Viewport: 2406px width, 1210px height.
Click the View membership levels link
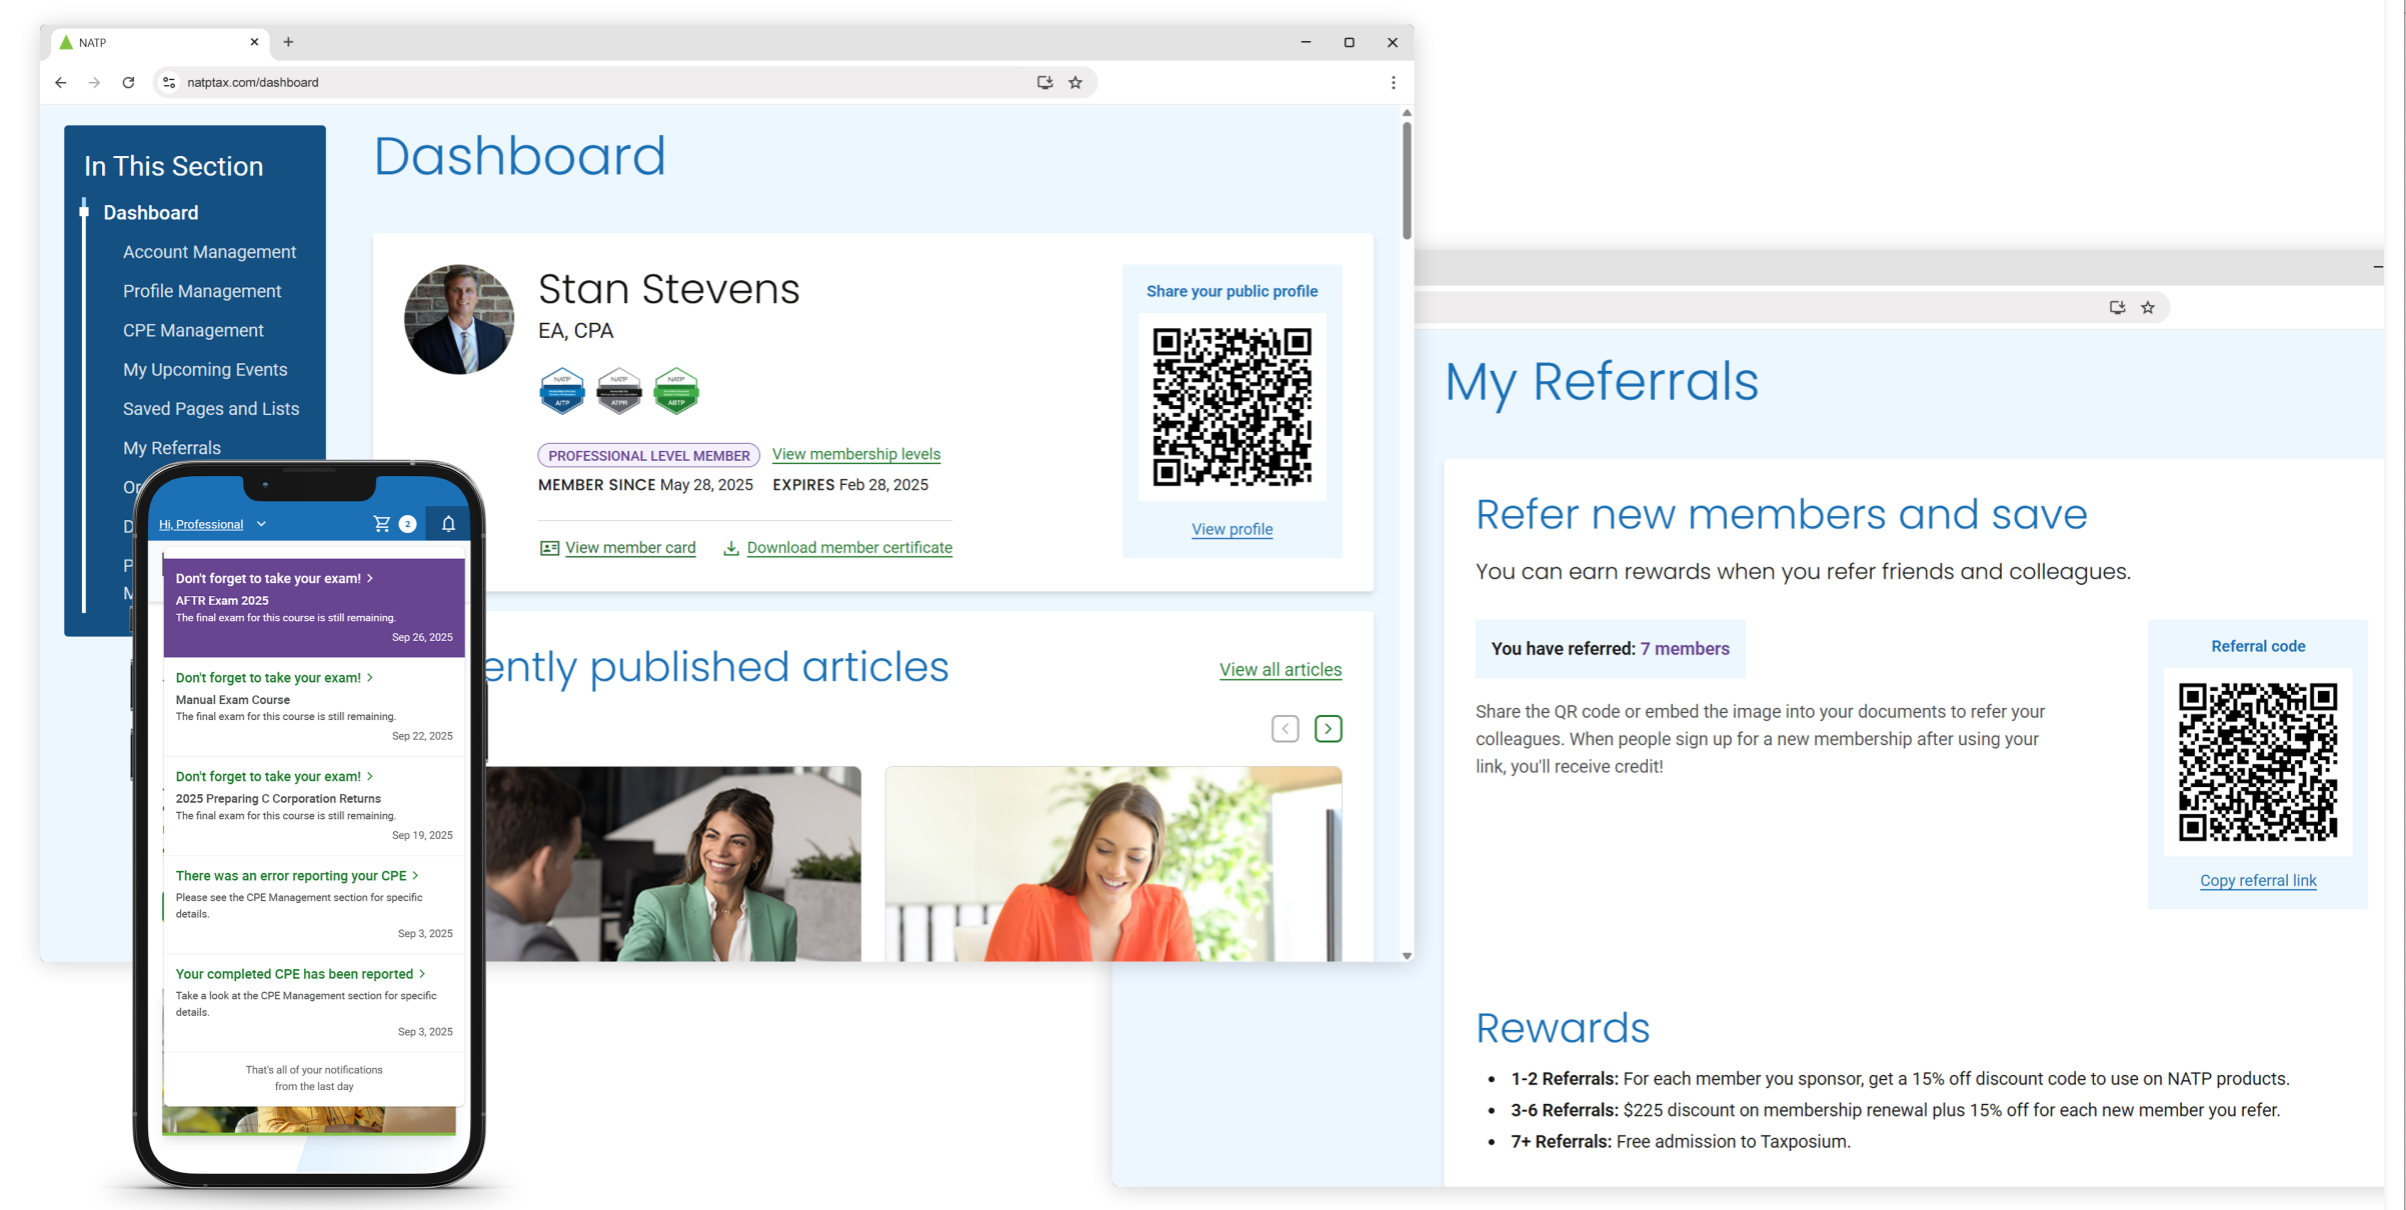click(856, 454)
